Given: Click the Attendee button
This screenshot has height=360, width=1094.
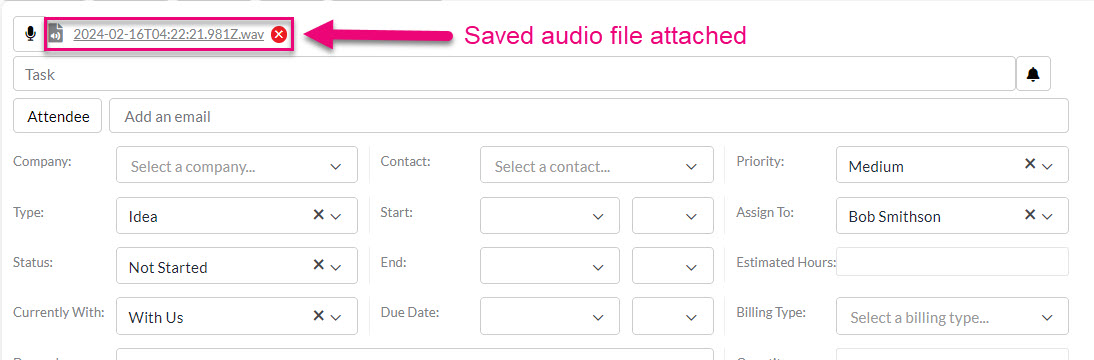Looking at the screenshot, I should point(58,116).
